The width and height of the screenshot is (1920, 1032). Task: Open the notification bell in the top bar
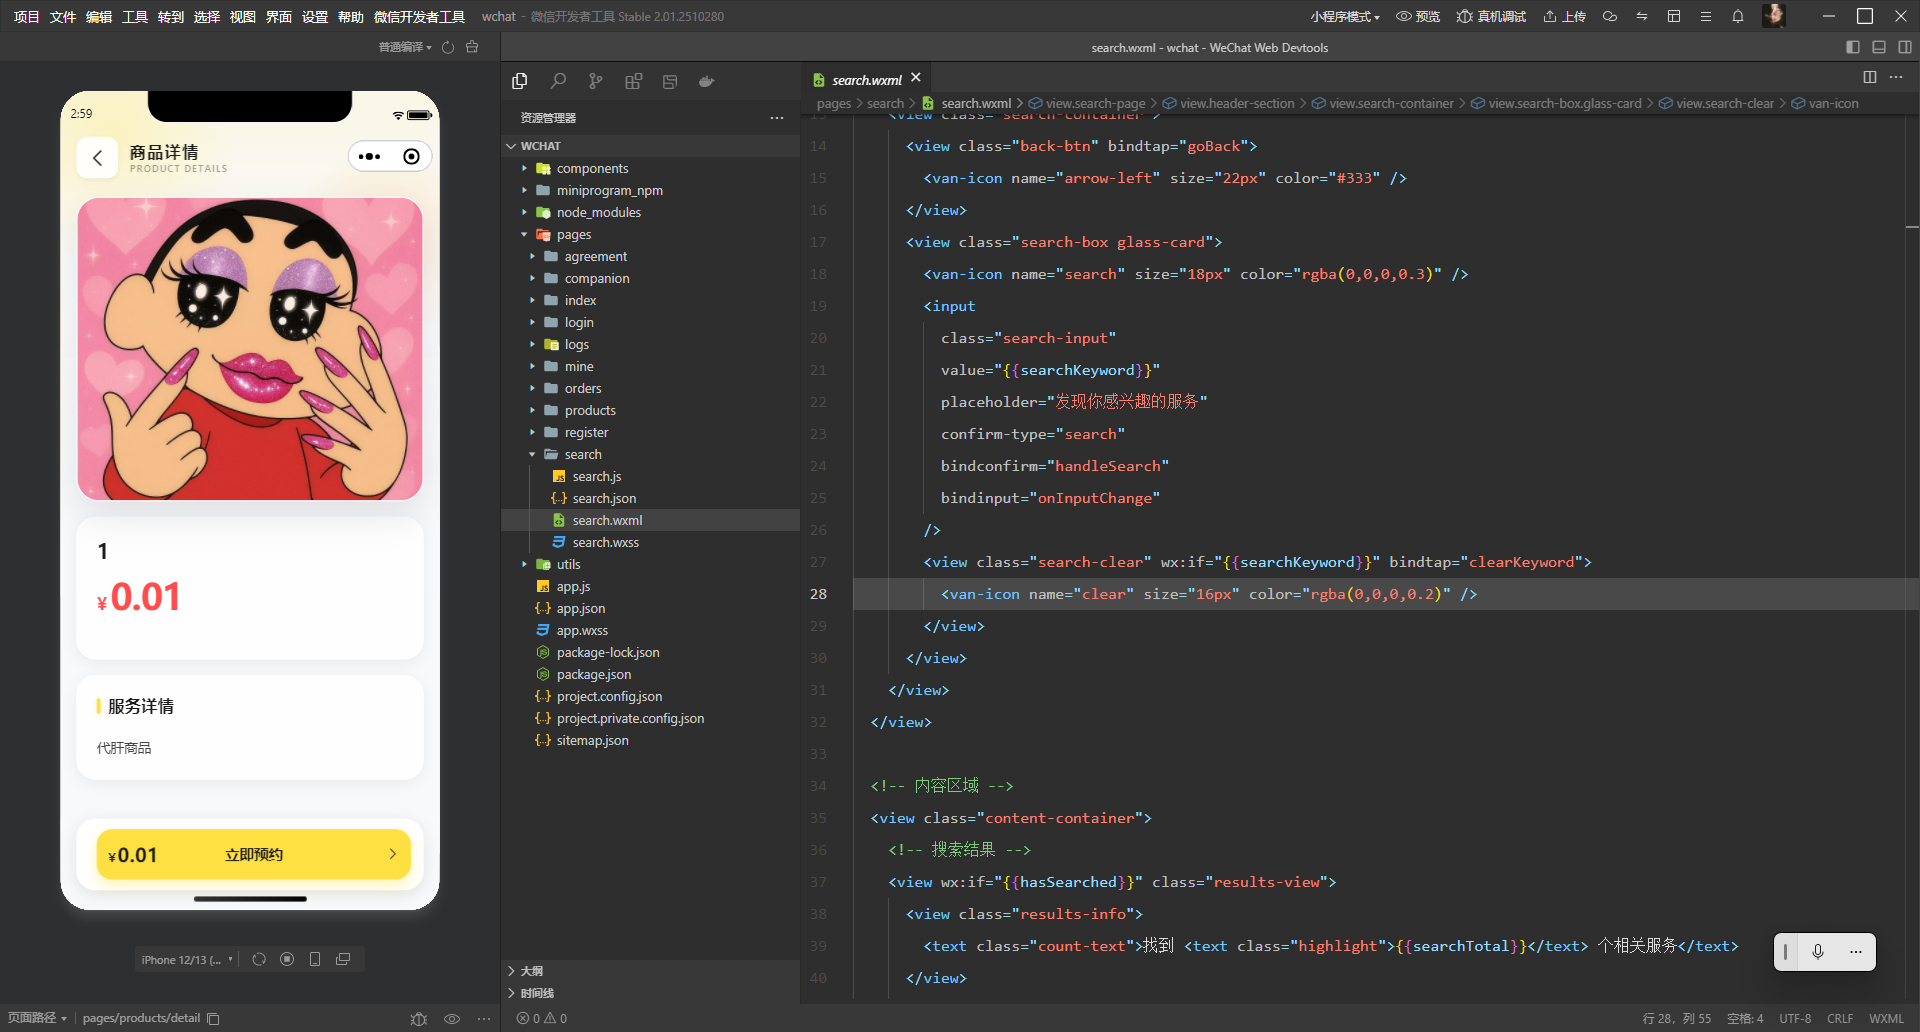coord(1738,16)
